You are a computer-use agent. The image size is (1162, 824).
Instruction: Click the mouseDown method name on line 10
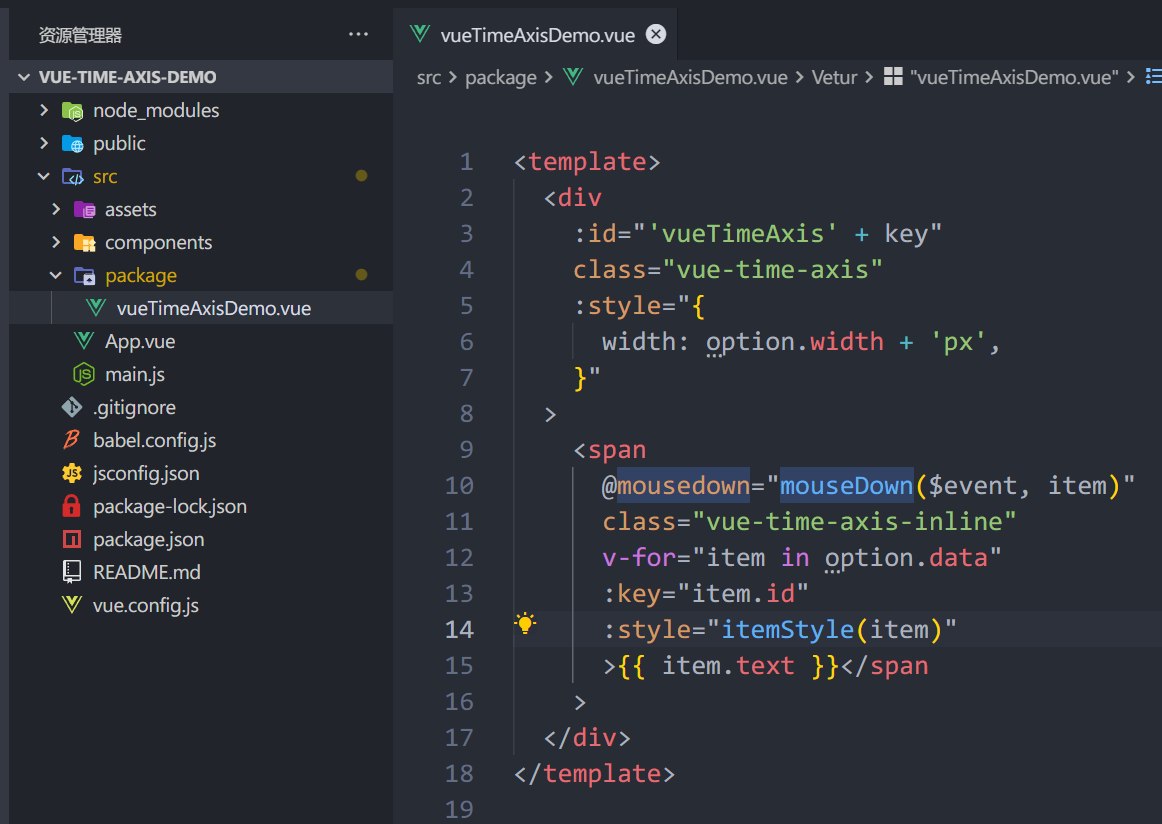846,485
